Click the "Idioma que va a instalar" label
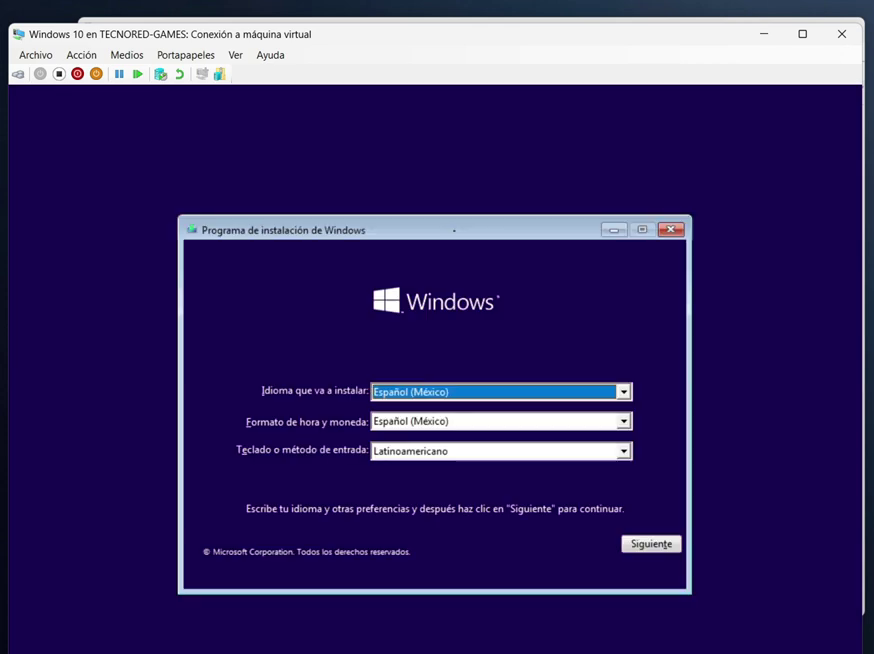 click(x=315, y=391)
